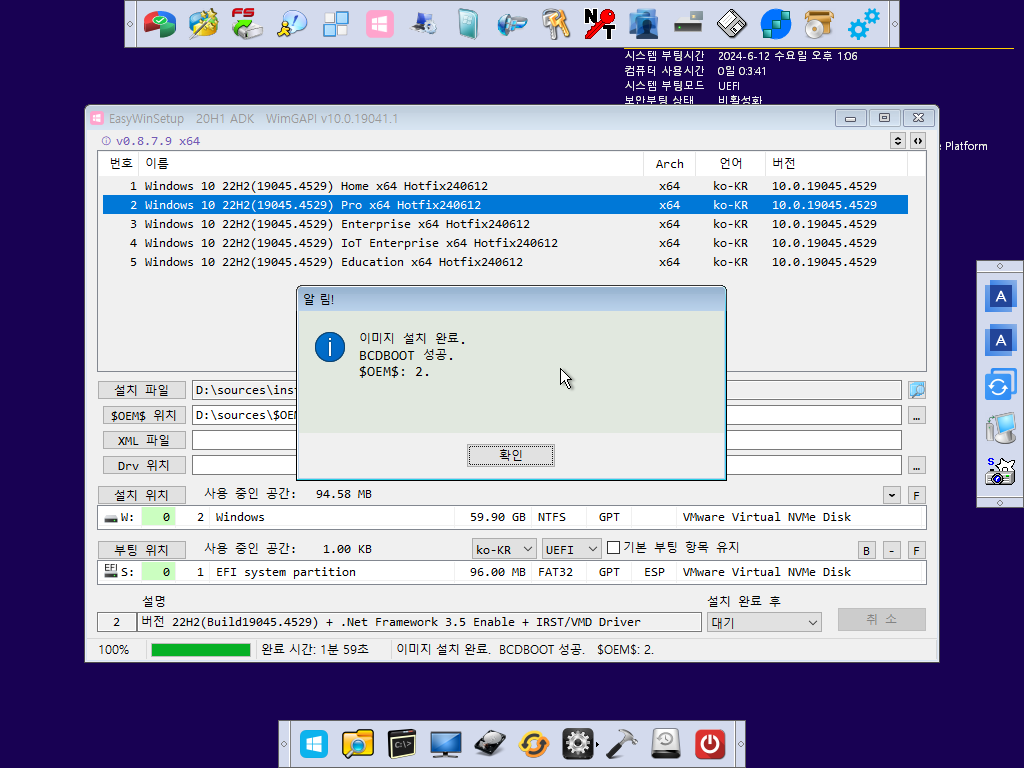Open the hard disk drive tool
The height and width of the screenshot is (768, 1024).
click(490, 744)
